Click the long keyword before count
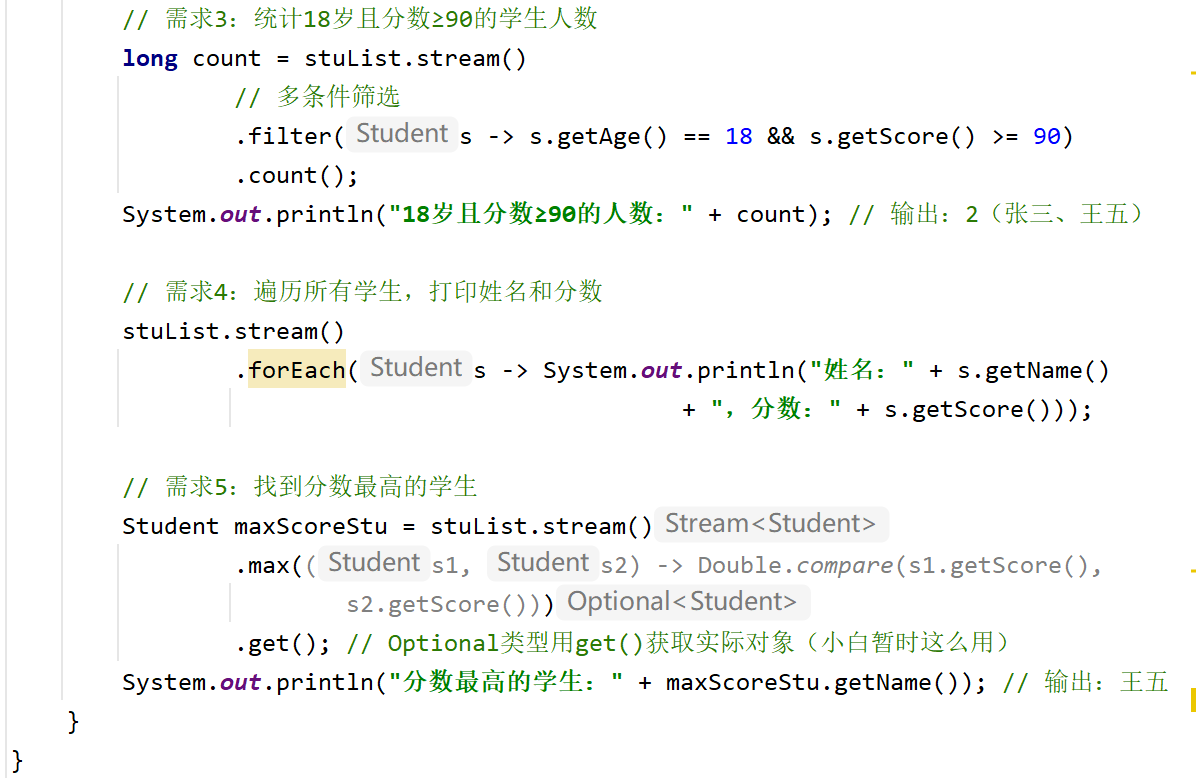 click(x=150, y=59)
